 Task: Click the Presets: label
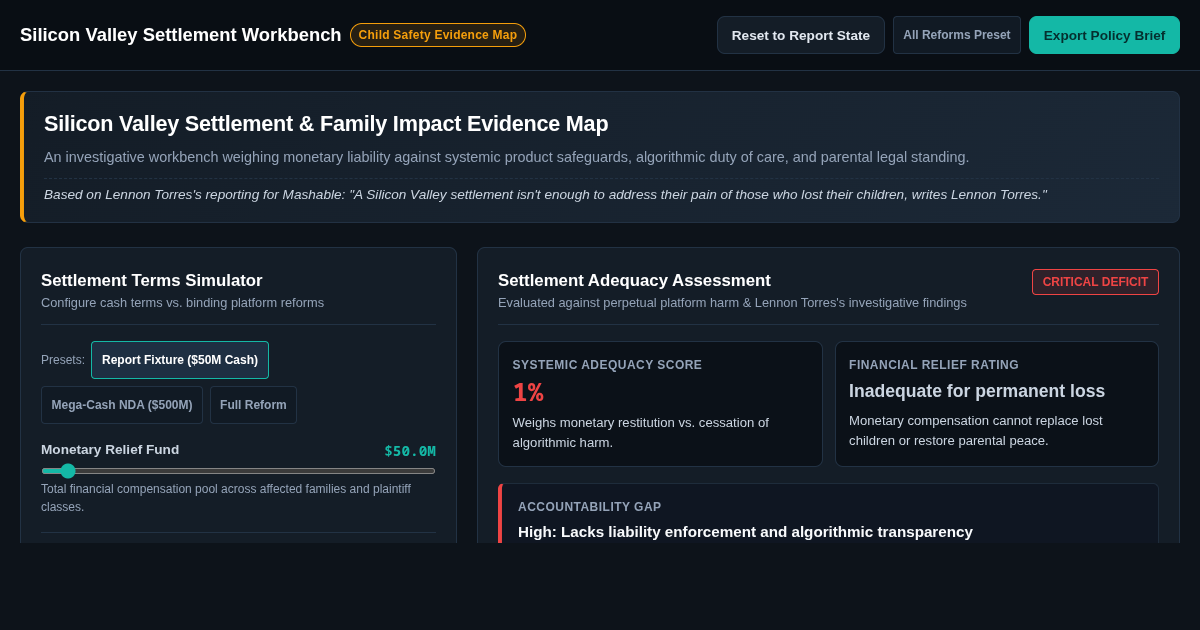tap(63, 360)
